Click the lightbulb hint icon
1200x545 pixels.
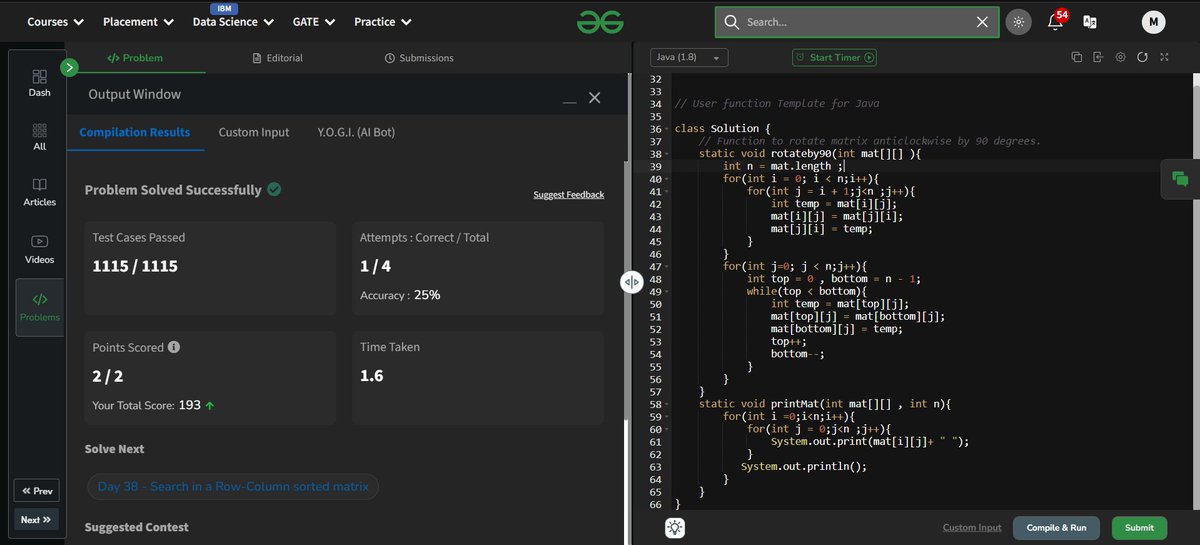[675, 528]
